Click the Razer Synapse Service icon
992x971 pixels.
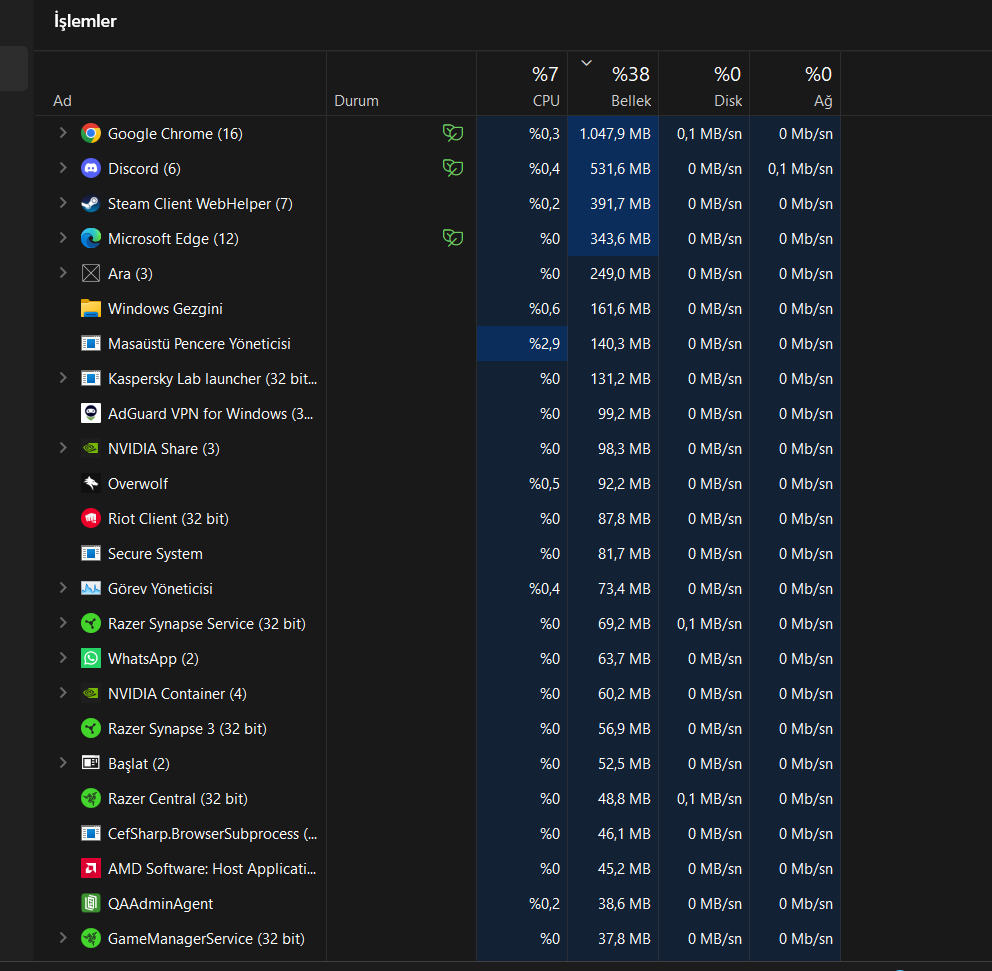[91, 624]
